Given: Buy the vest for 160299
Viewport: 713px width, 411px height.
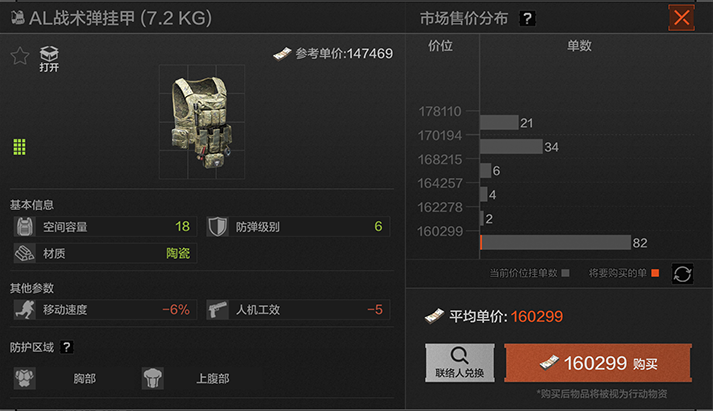Looking at the screenshot, I should tap(598, 363).
